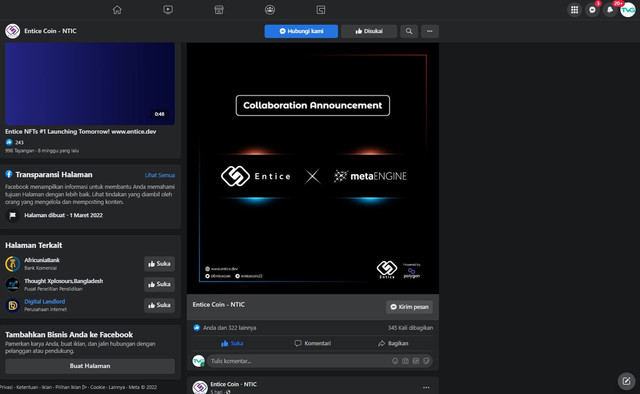This screenshot has height=394, width=640.
Task: Like Digital Landlord with Suka button
Action: coord(159,305)
